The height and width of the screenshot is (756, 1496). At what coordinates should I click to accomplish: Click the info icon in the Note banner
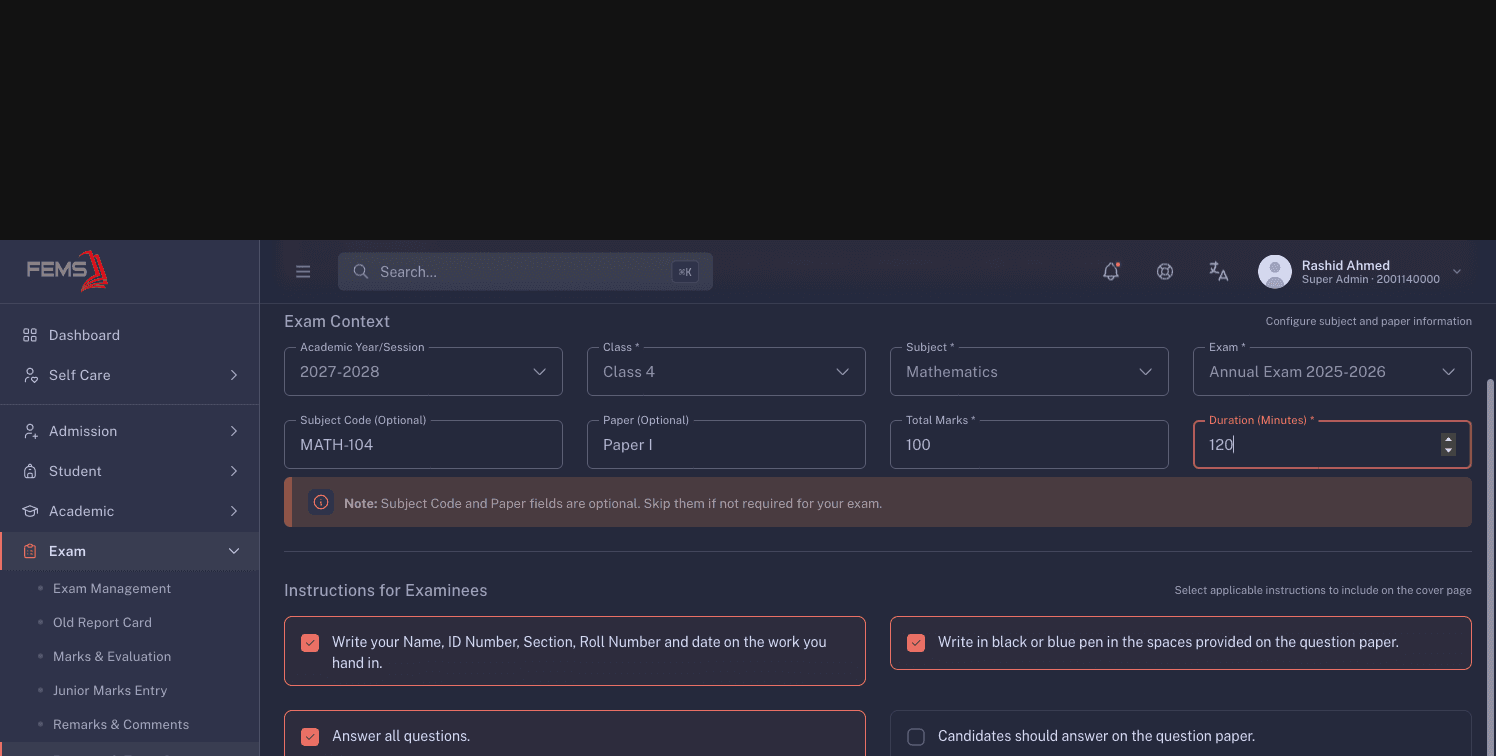click(x=321, y=502)
